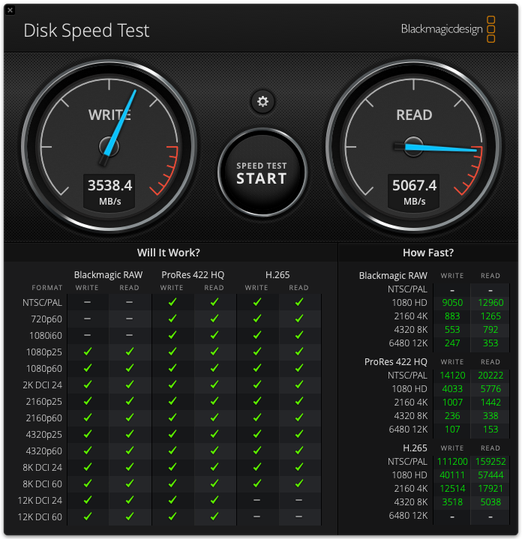Close the Disk Speed Test window
The width and height of the screenshot is (522, 539).
10,10
